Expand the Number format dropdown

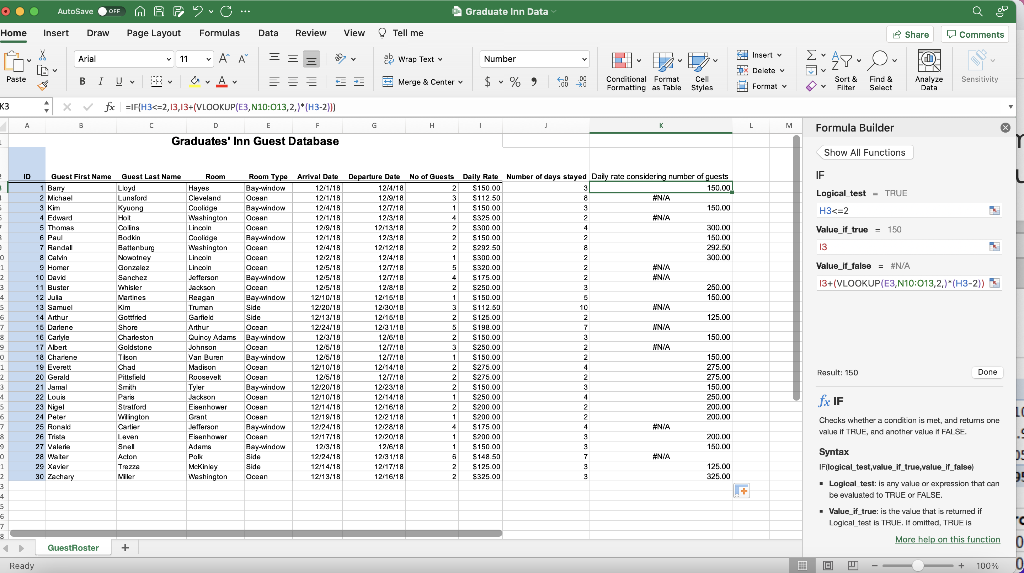tap(534, 59)
